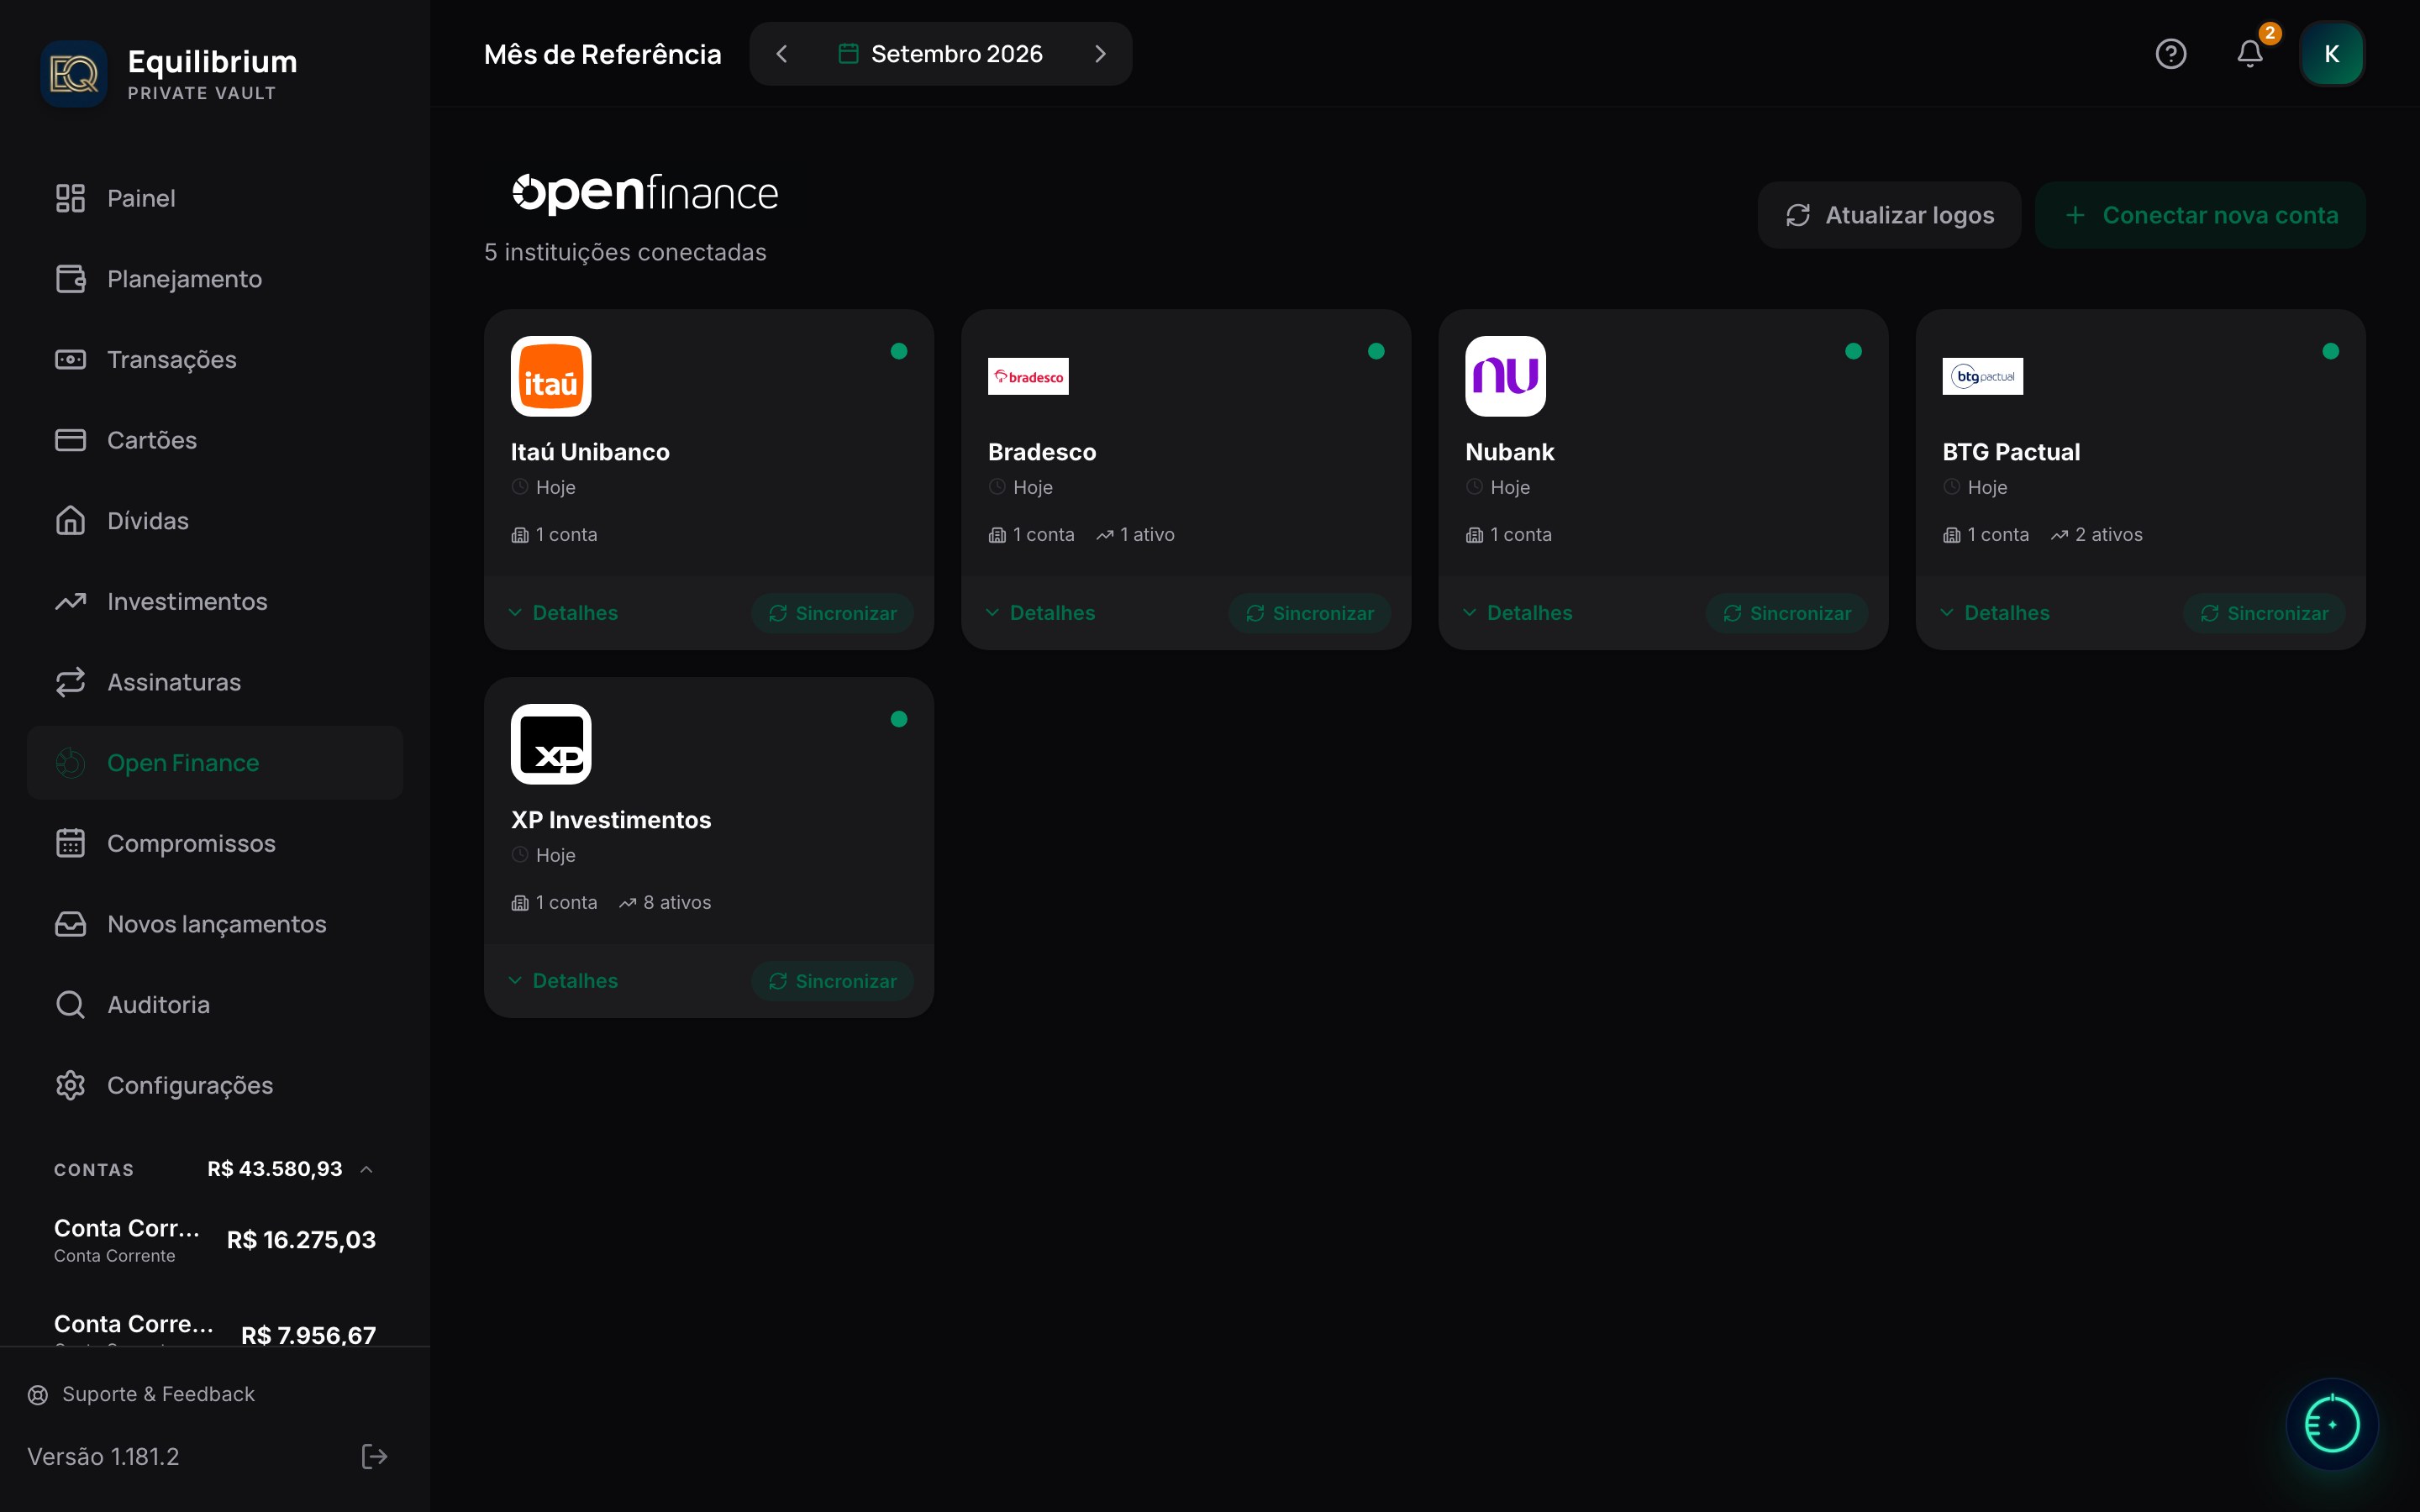Expand Detalhes on Nubank card
This screenshot has height=1512, width=2420.
coord(1517,613)
